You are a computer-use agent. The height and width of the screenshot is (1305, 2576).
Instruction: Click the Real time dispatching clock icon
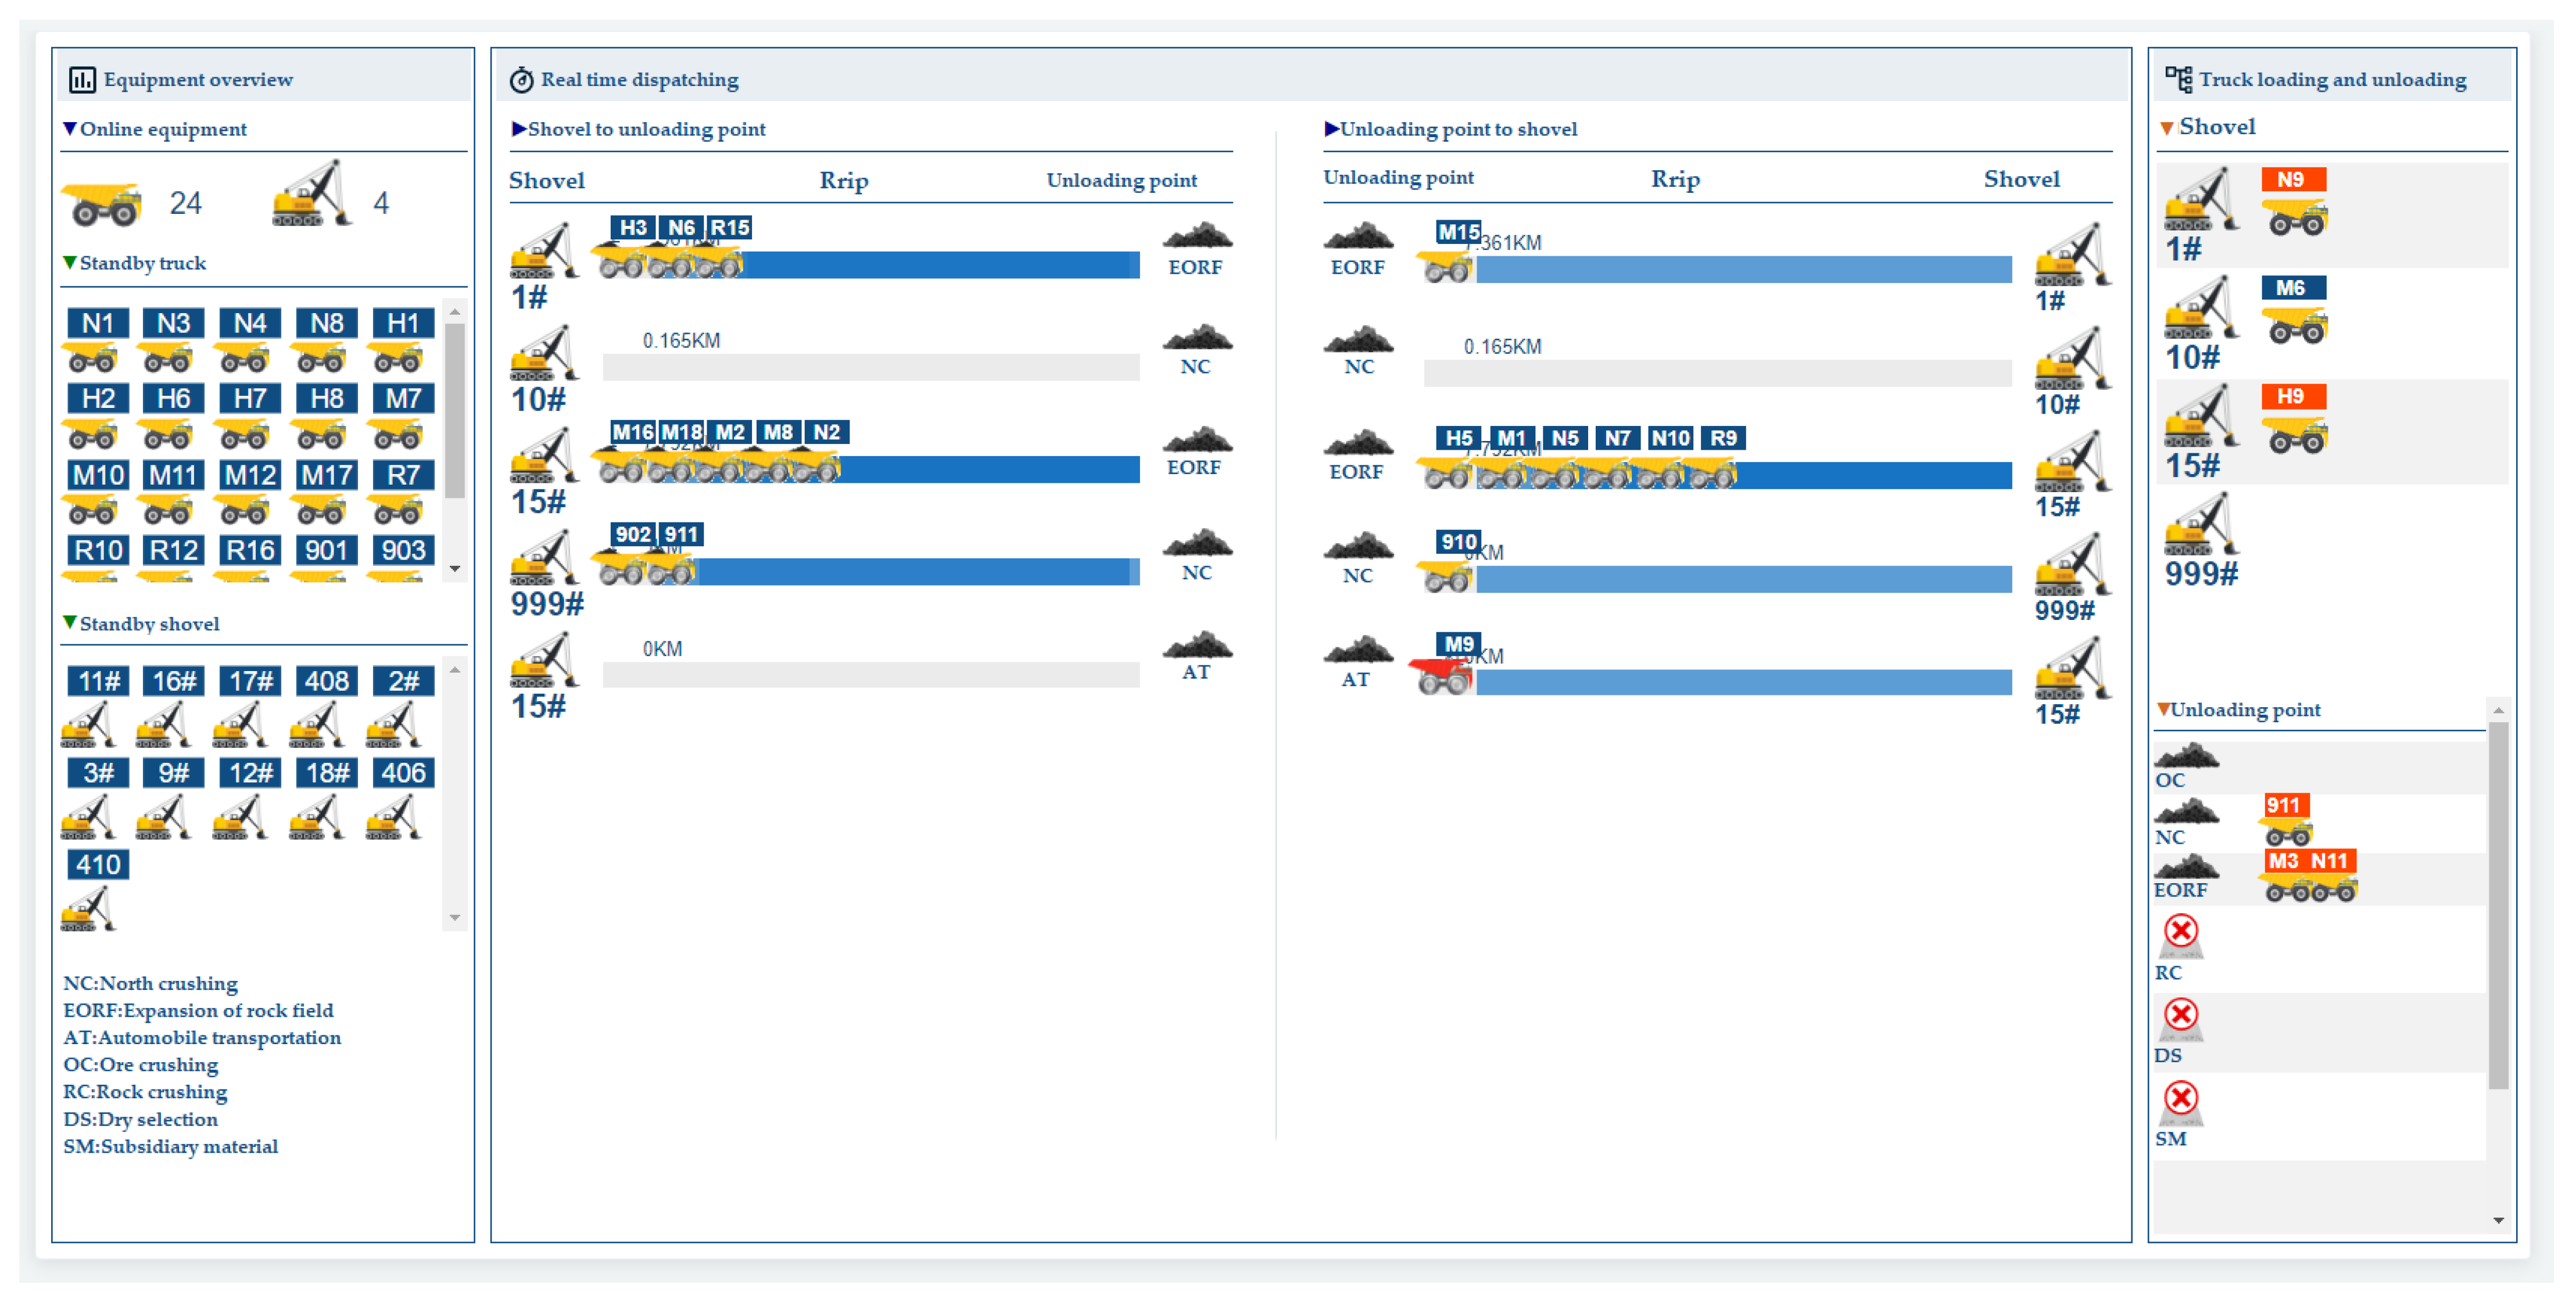point(521,80)
